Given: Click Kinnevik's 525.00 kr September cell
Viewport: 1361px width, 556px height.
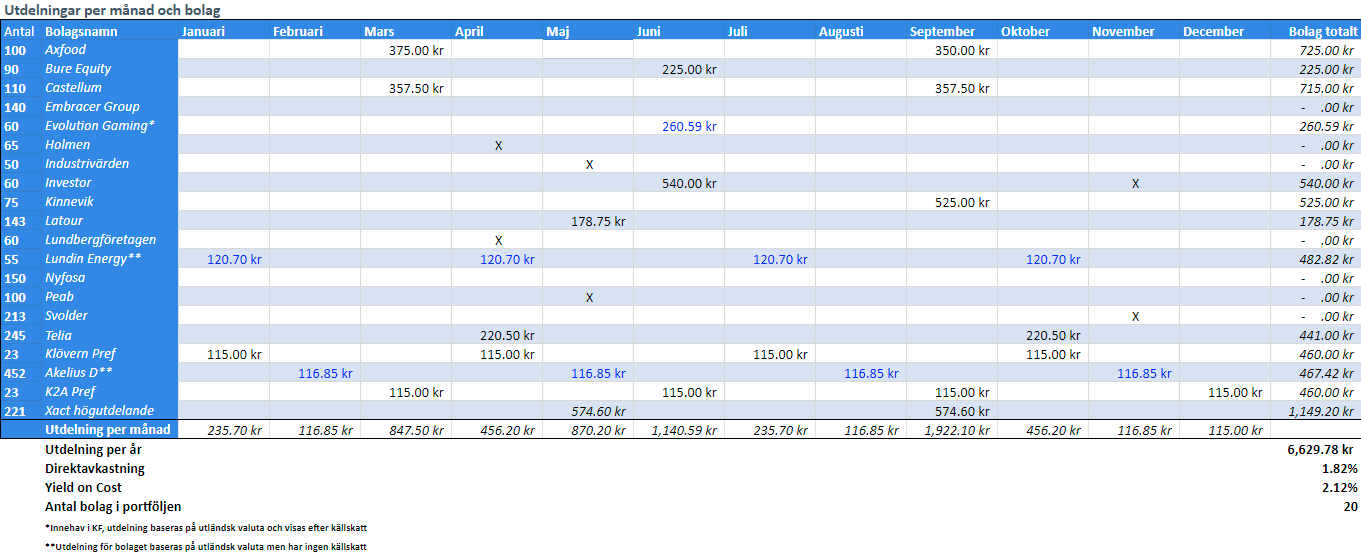Looking at the screenshot, I should [x=952, y=202].
